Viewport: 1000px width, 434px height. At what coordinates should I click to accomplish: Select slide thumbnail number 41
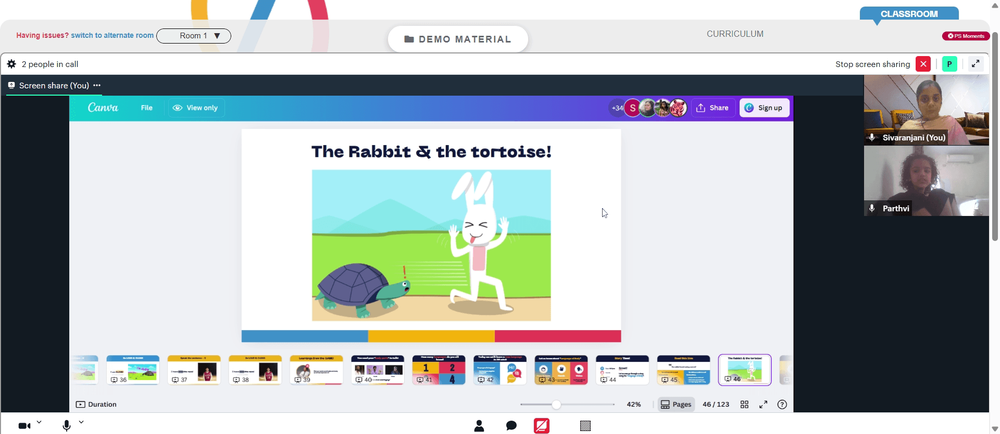pyautogui.click(x=439, y=370)
